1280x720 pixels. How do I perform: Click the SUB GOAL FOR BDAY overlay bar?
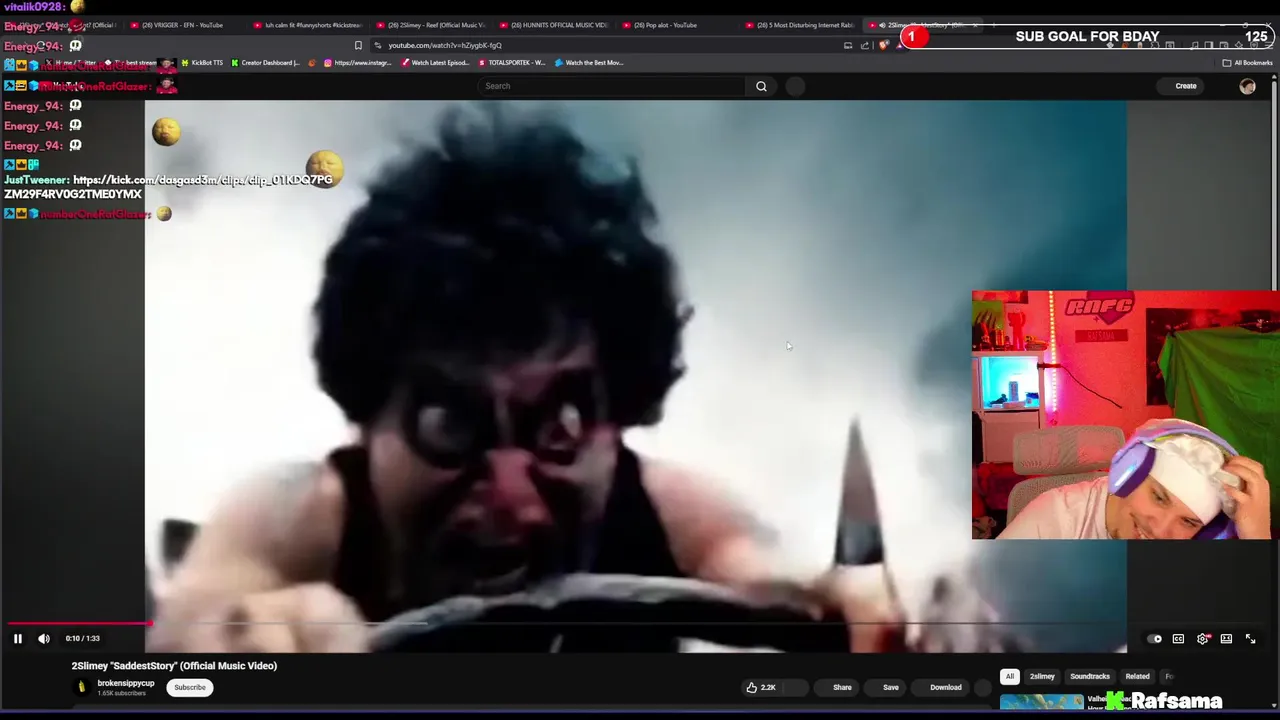coord(1087,37)
